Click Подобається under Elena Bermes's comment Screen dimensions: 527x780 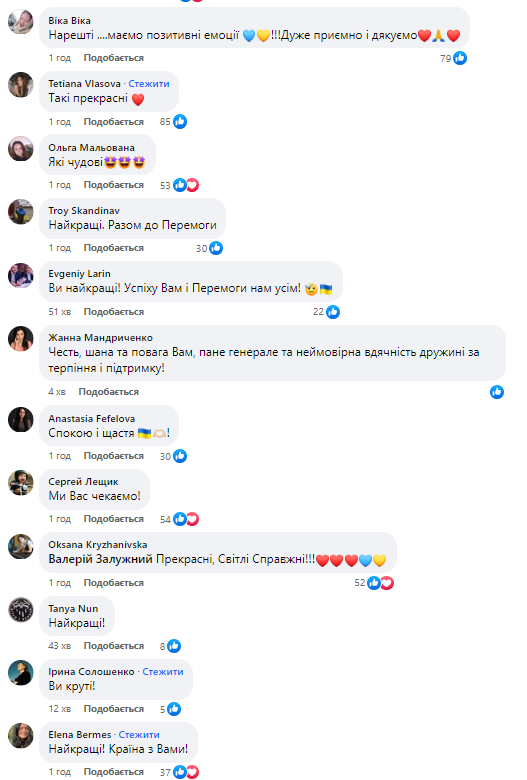pos(113,772)
